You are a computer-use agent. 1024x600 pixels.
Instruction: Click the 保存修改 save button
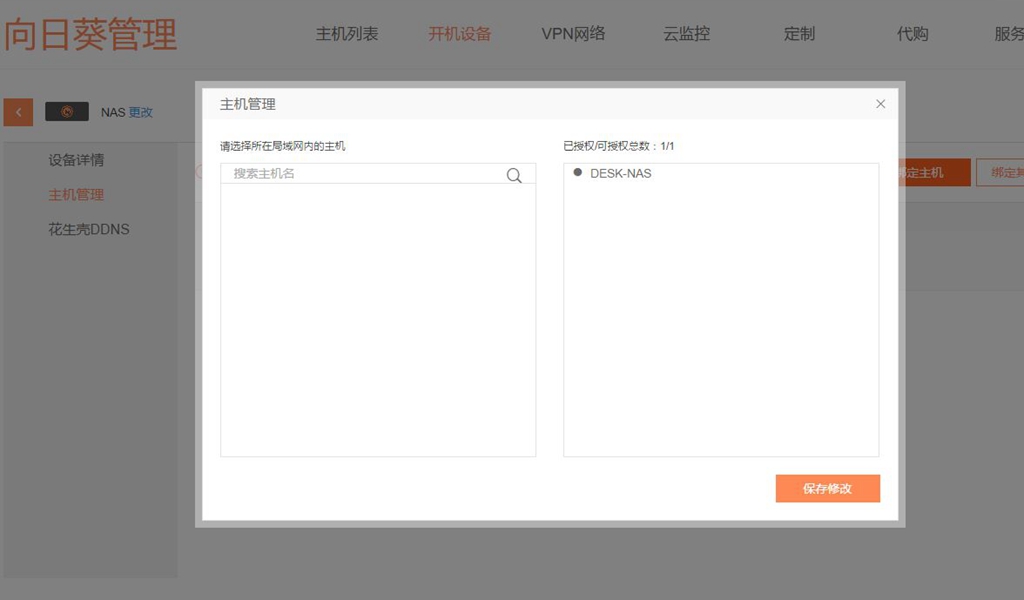(x=827, y=488)
